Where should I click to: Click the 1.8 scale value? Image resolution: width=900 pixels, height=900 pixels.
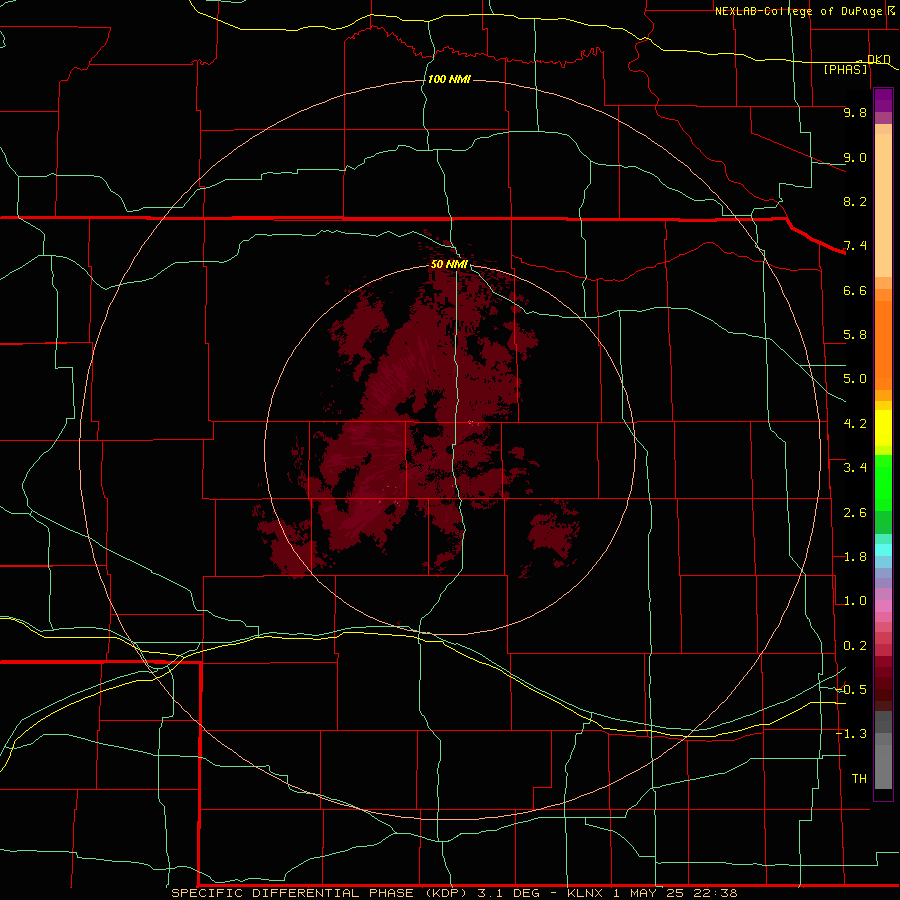[855, 557]
